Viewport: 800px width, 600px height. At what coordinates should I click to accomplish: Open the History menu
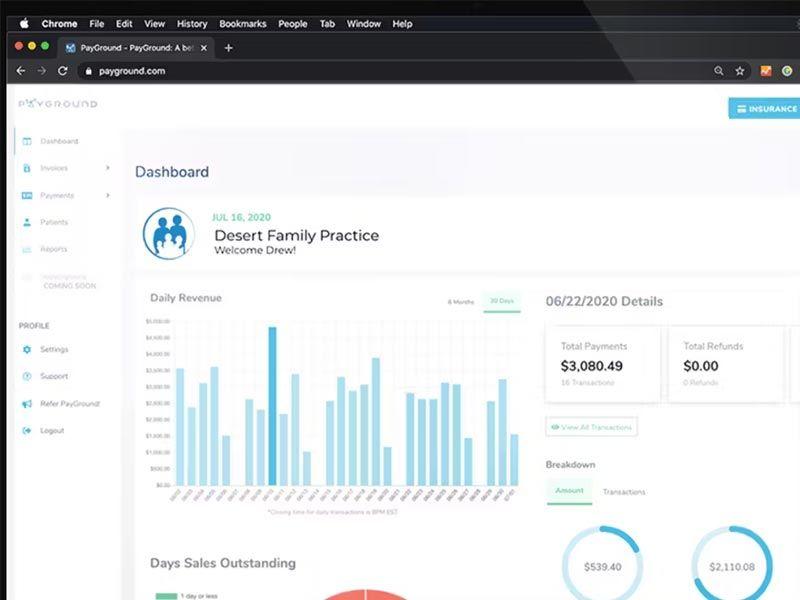click(192, 24)
